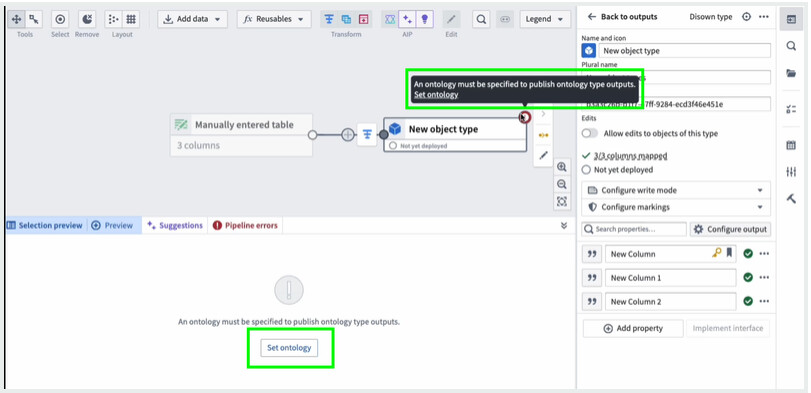Switch to the Selection preview tab
This screenshot has height=393, width=811.
pos(44,225)
